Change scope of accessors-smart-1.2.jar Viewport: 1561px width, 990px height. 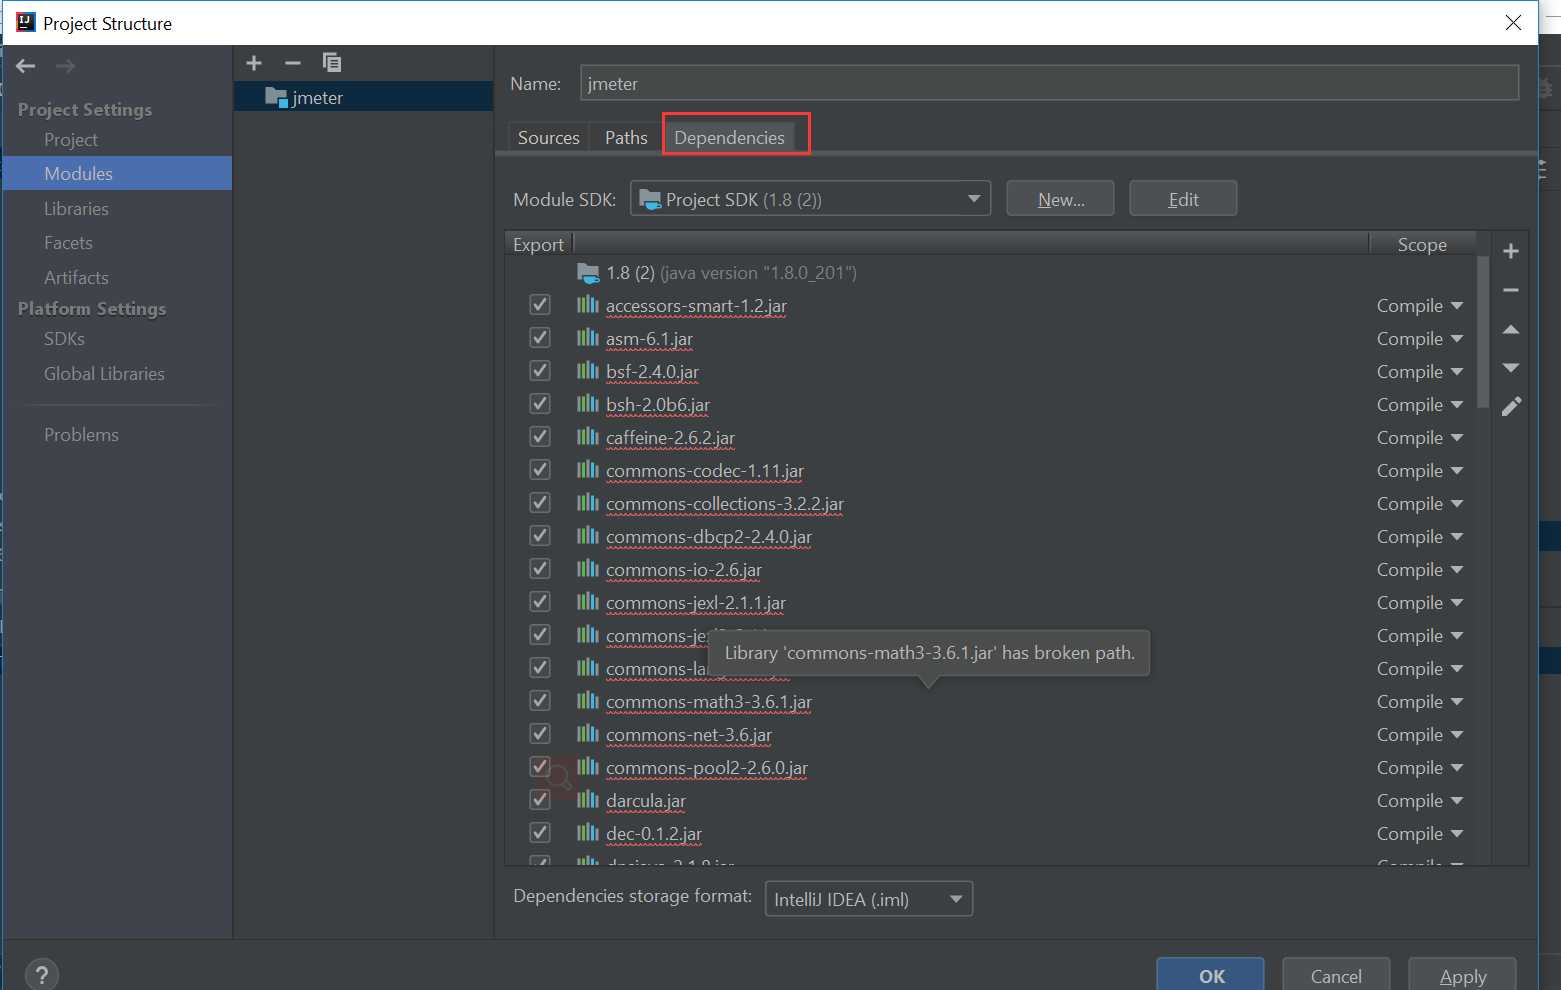[x=1420, y=306]
